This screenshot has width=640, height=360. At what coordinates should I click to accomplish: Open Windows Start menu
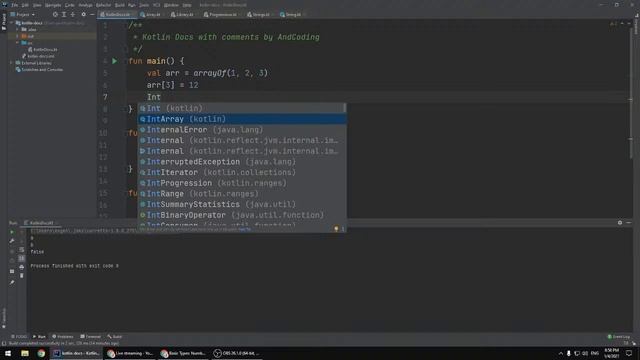pos(8,353)
